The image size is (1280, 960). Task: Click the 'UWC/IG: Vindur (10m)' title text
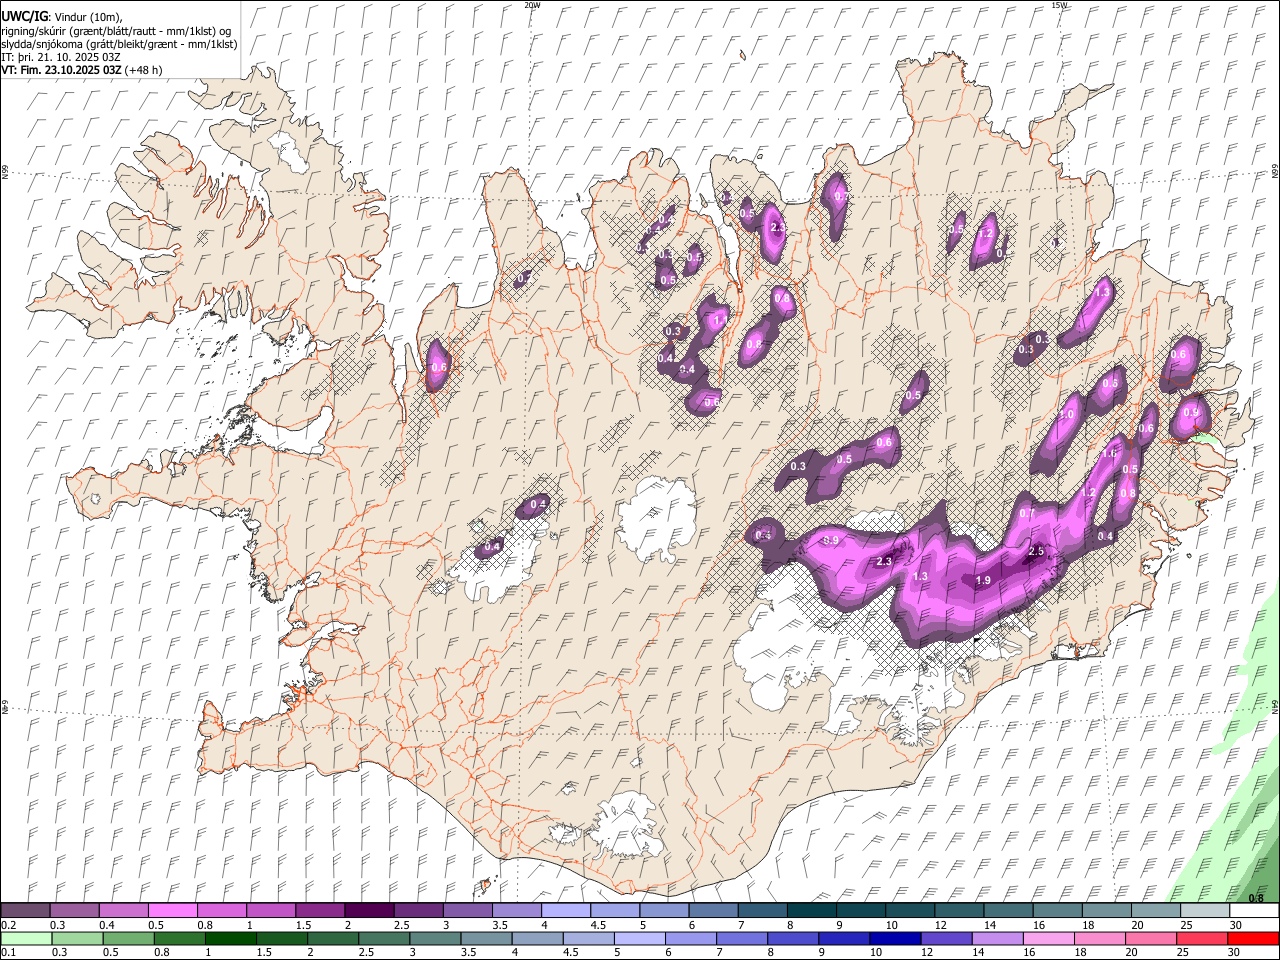[62, 17]
